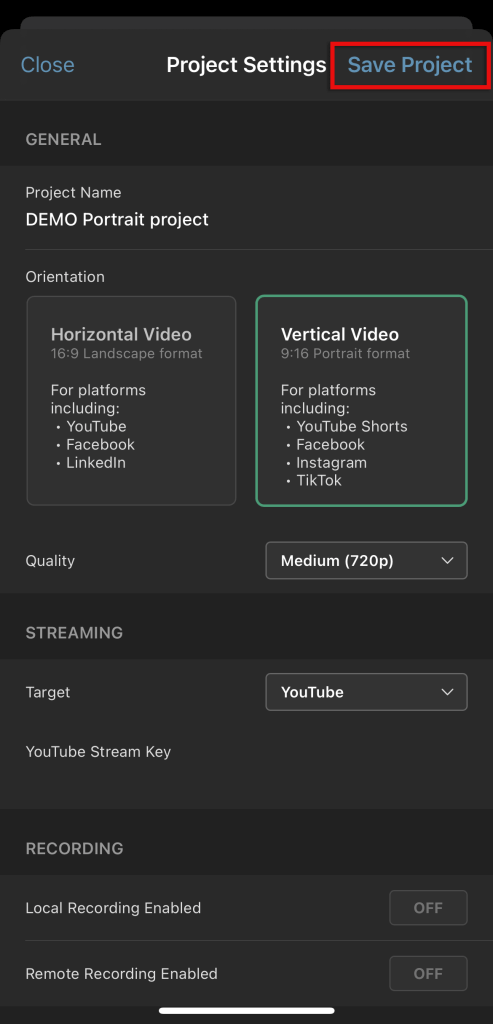Open the YouTube streaming target dropdown
493x1024 pixels.
coord(366,692)
